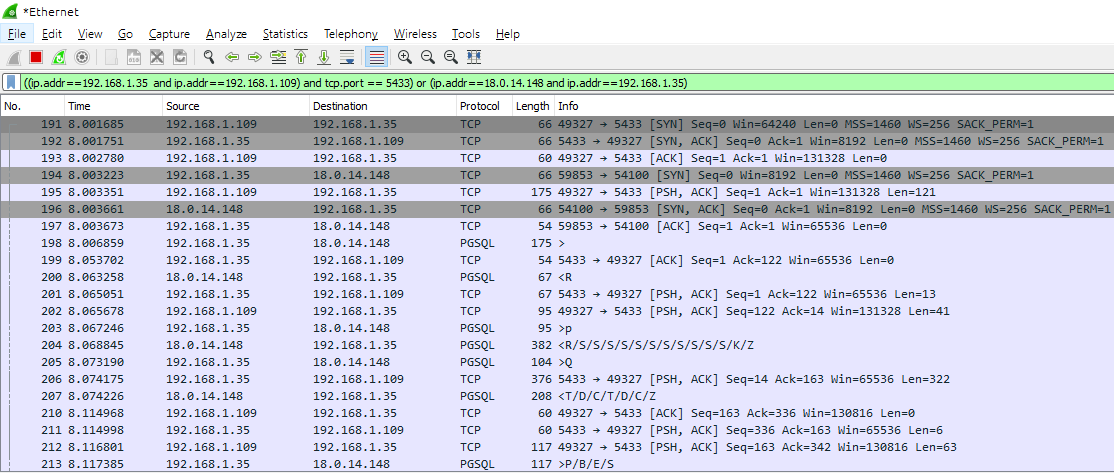Open the Statistics menu
1114x473 pixels.
(285, 34)
